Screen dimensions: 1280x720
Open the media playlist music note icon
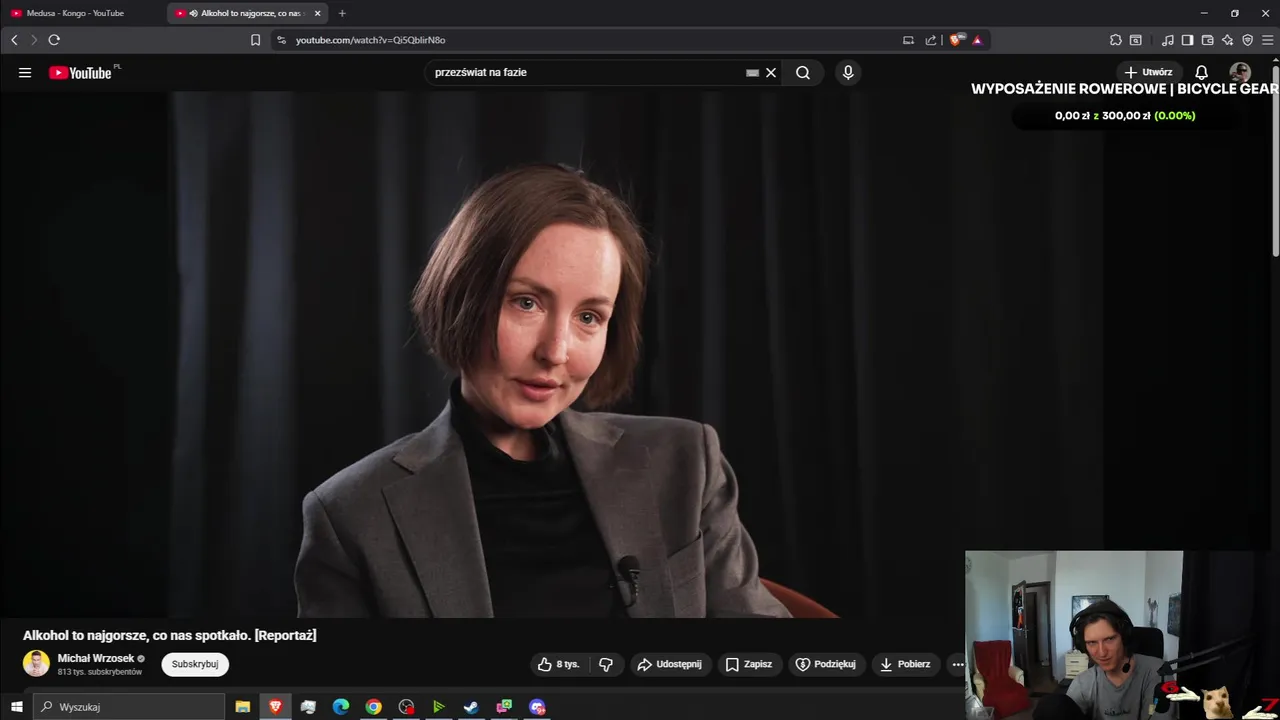point(1168,40)
